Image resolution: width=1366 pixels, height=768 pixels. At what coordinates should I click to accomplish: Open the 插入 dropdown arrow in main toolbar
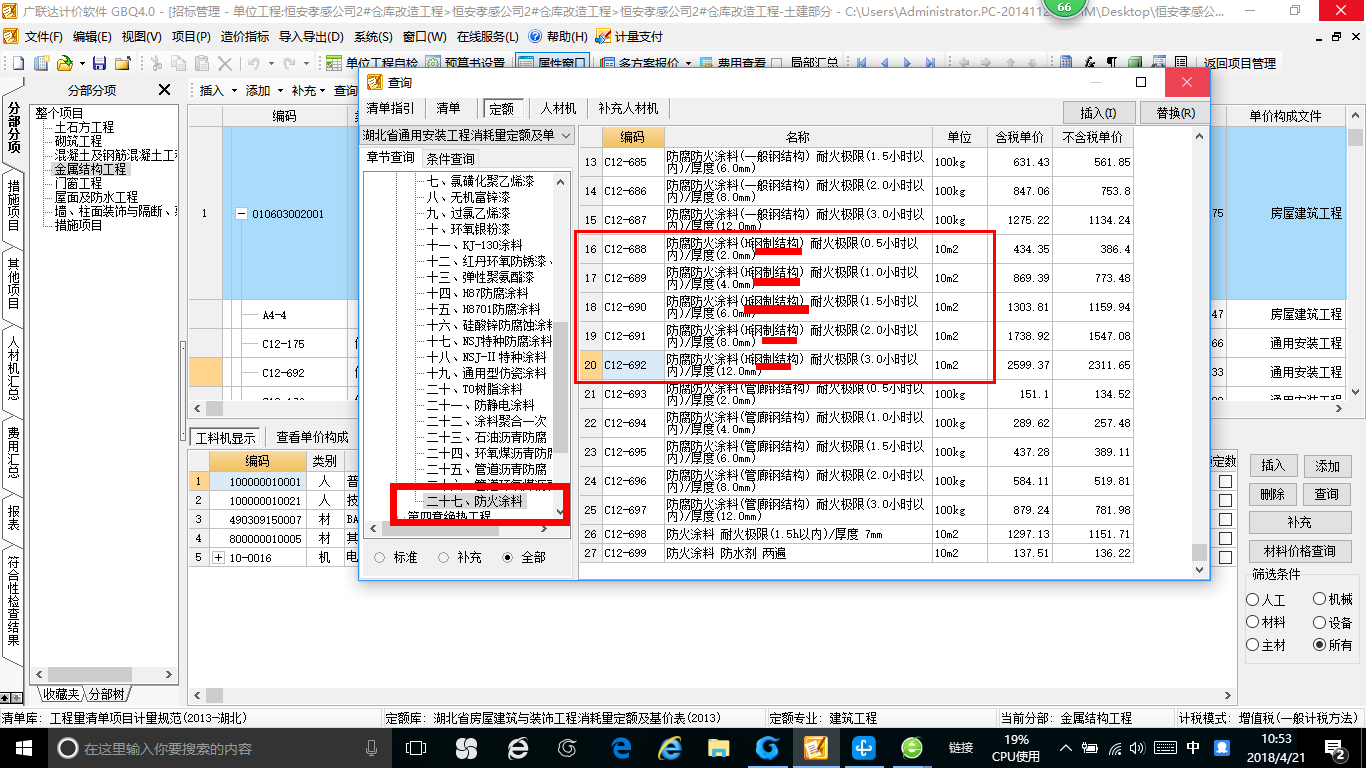click(235, 90)
